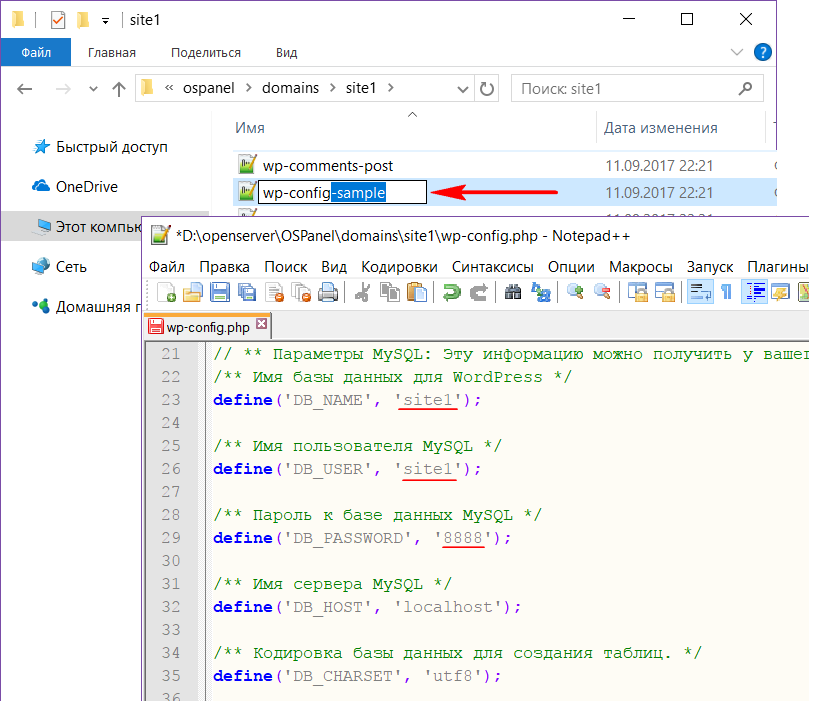Click inside the wp-config-sample rename field
The image size is (814, 701).
(342, 193)
